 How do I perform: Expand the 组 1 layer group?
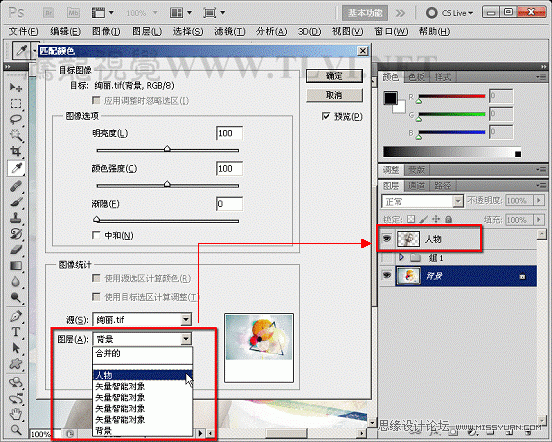pyautogui.click(x=401, y=258)
